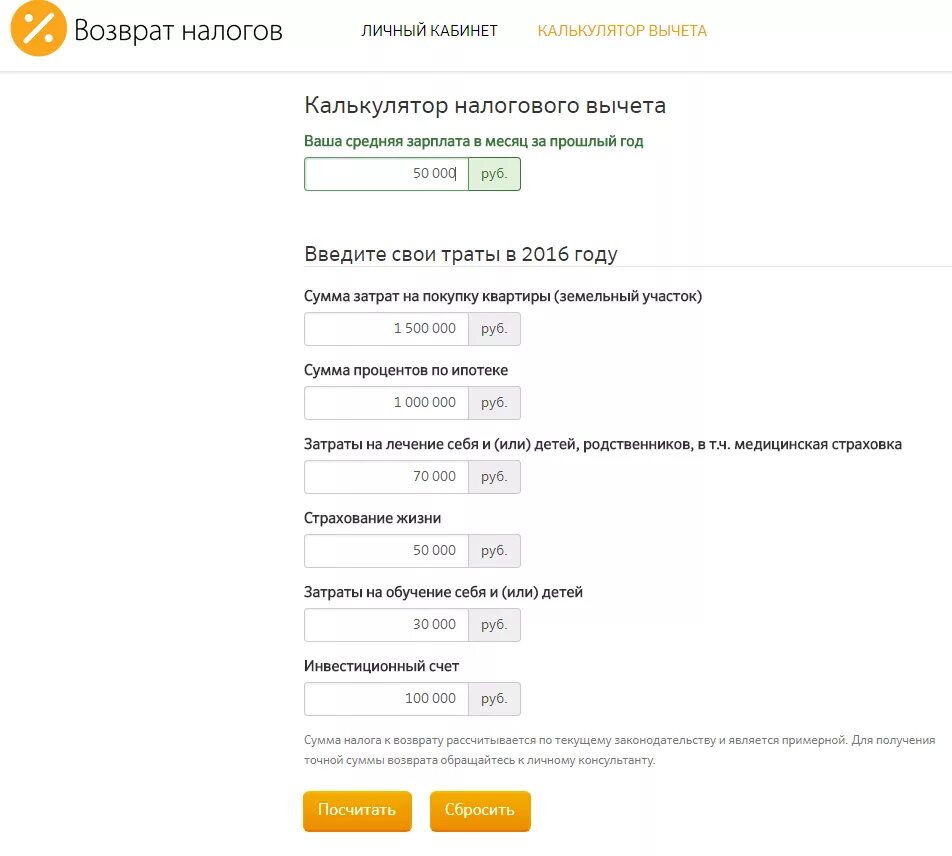
Task: Click руб. label beside Инвестиционный счет
Action: click(x=494, y=699)
